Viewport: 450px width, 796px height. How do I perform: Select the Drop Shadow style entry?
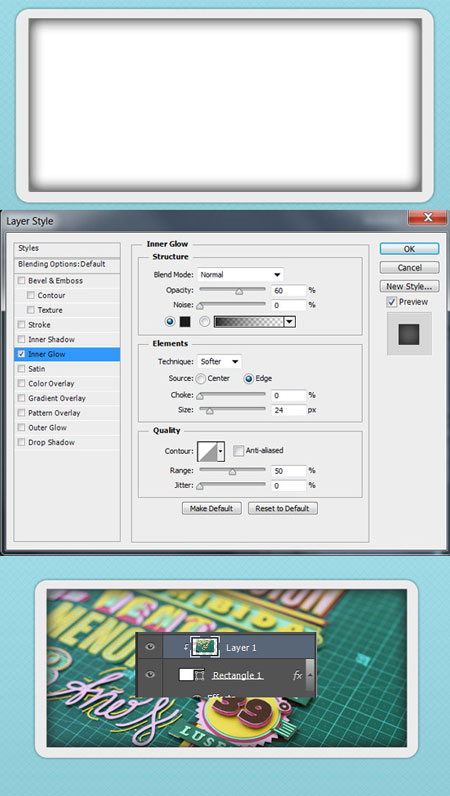[x=67, y=443]
